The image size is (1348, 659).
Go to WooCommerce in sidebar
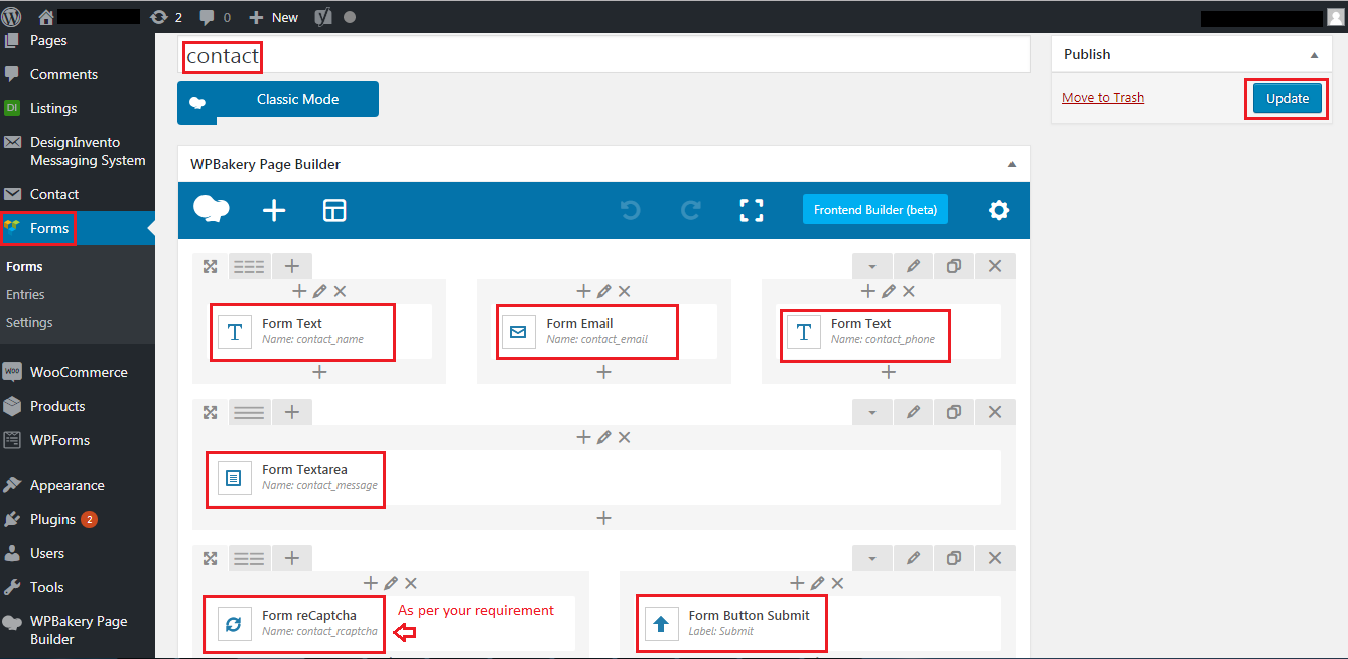(77, 372)
